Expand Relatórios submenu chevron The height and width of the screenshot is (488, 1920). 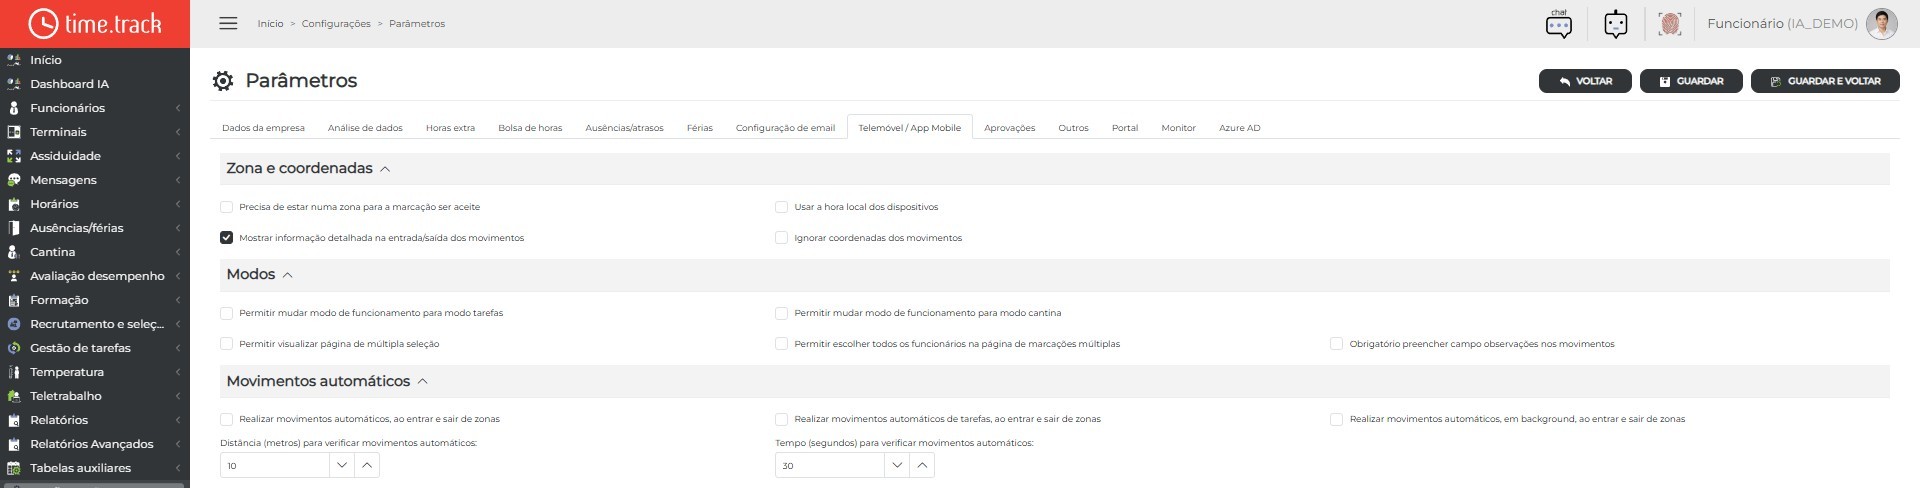(178, 420)
